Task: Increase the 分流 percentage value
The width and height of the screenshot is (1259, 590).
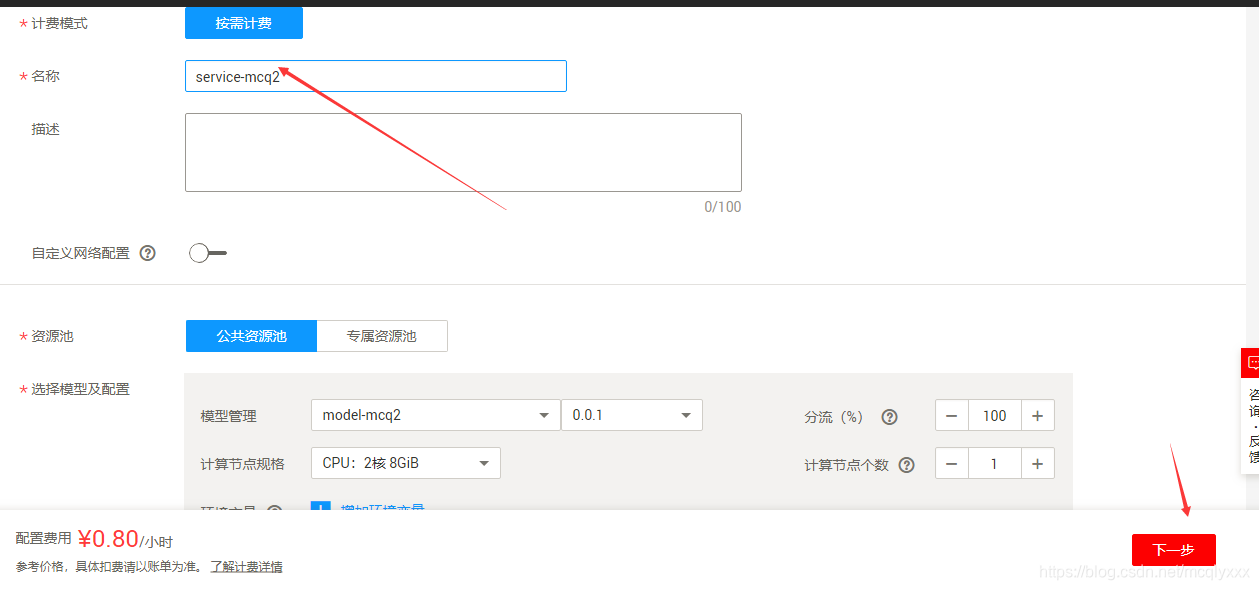Action: (1038, 415)
